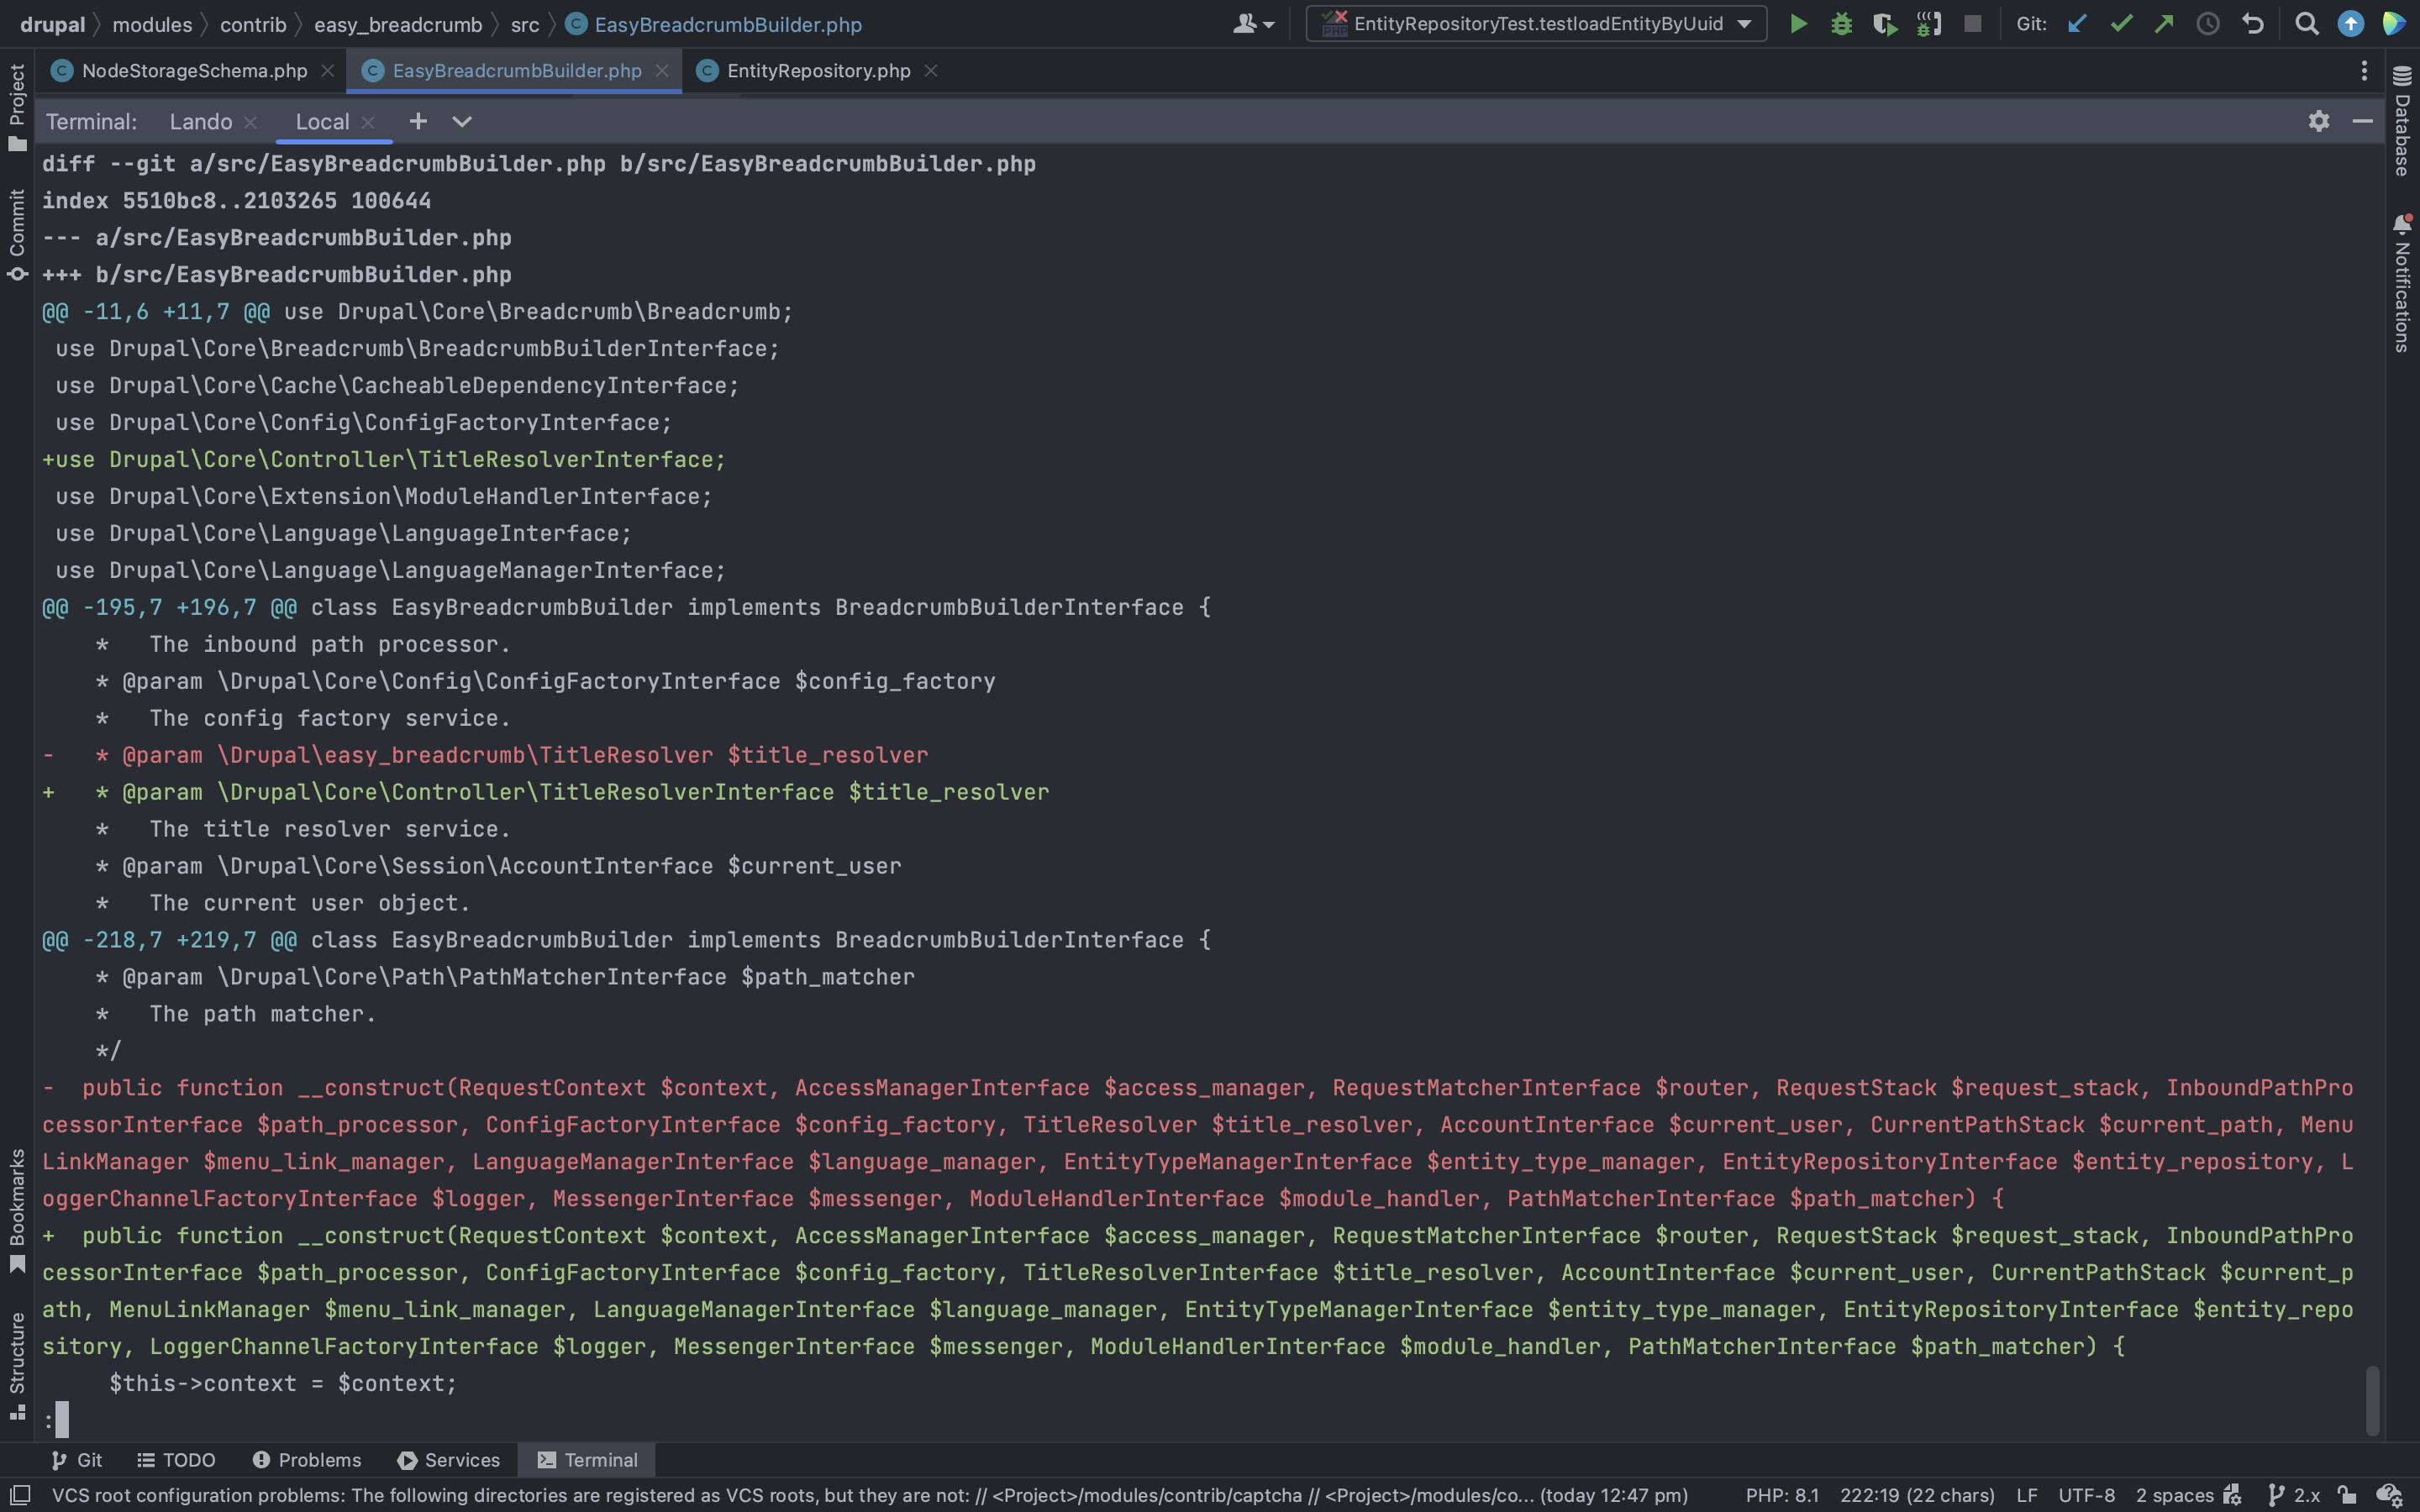2420x1512 pixels.
Task: Open Search Everywhere with the magnifier icon
Action: (x=2306, y=23)
